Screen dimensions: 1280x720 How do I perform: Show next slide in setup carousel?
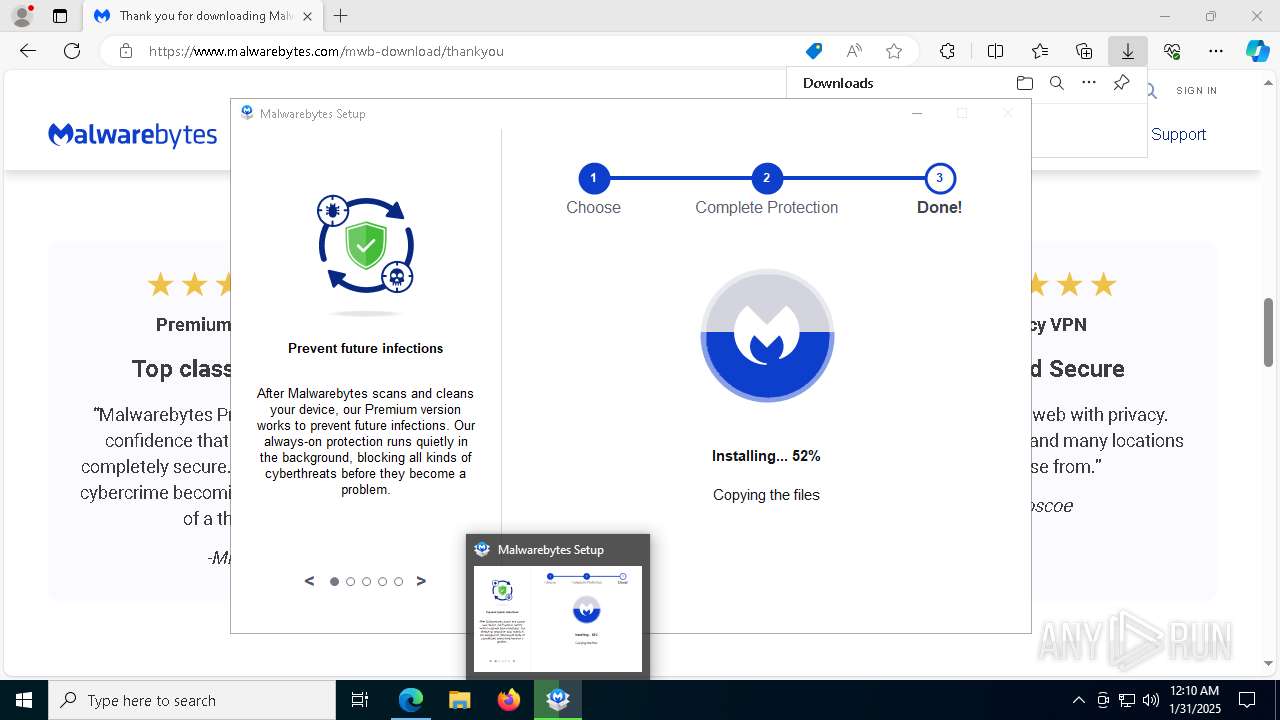[x=421, y=581]
